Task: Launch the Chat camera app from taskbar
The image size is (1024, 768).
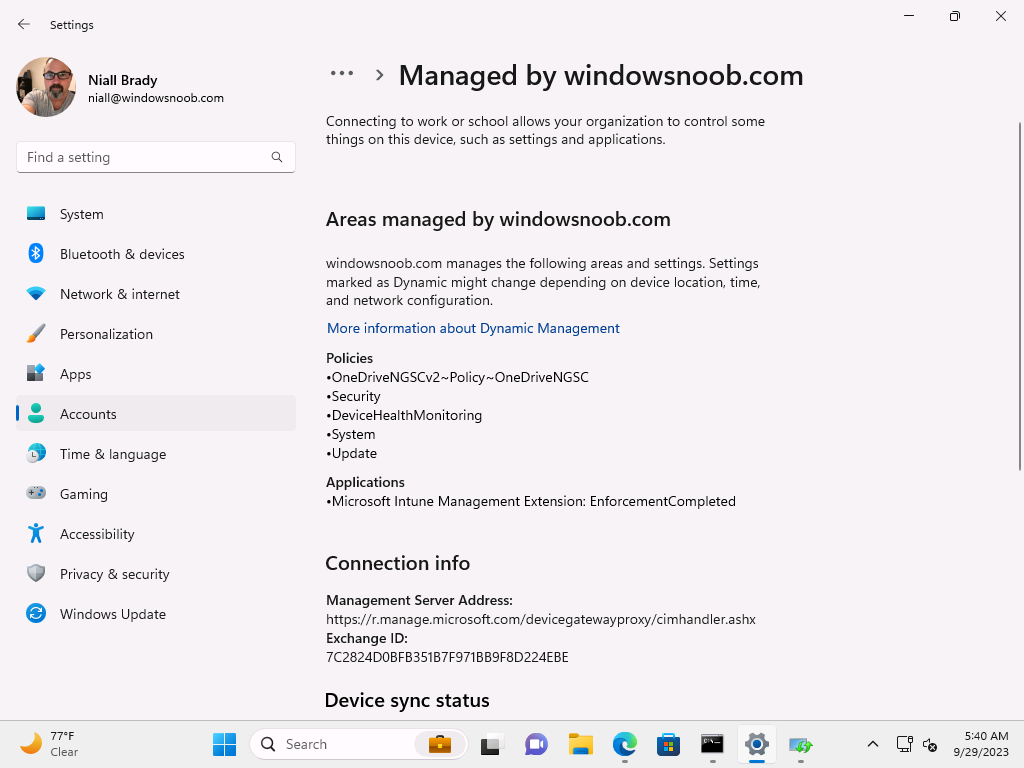Action: pyautogui.click(x=536, y=744)
